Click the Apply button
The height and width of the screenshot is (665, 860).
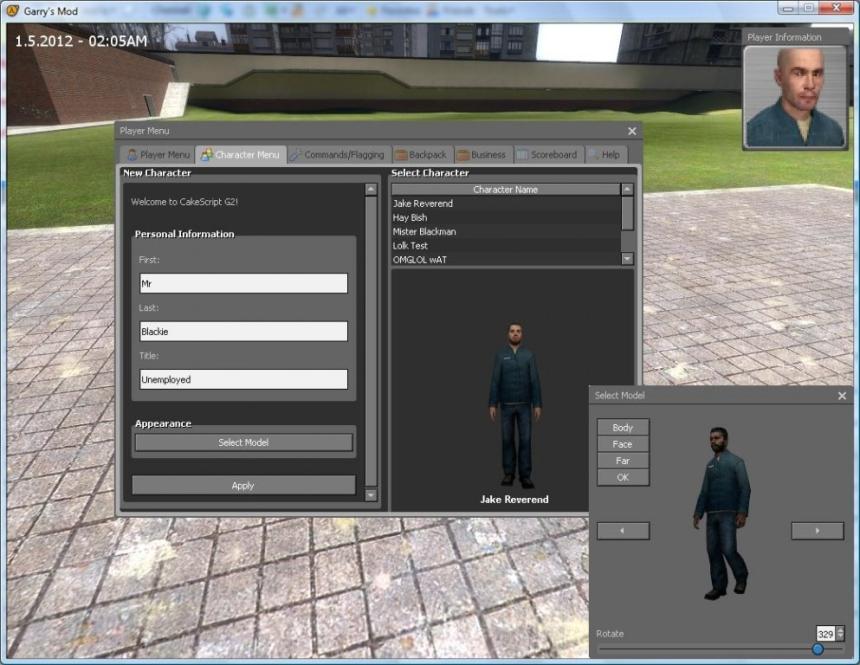point(244,486)
